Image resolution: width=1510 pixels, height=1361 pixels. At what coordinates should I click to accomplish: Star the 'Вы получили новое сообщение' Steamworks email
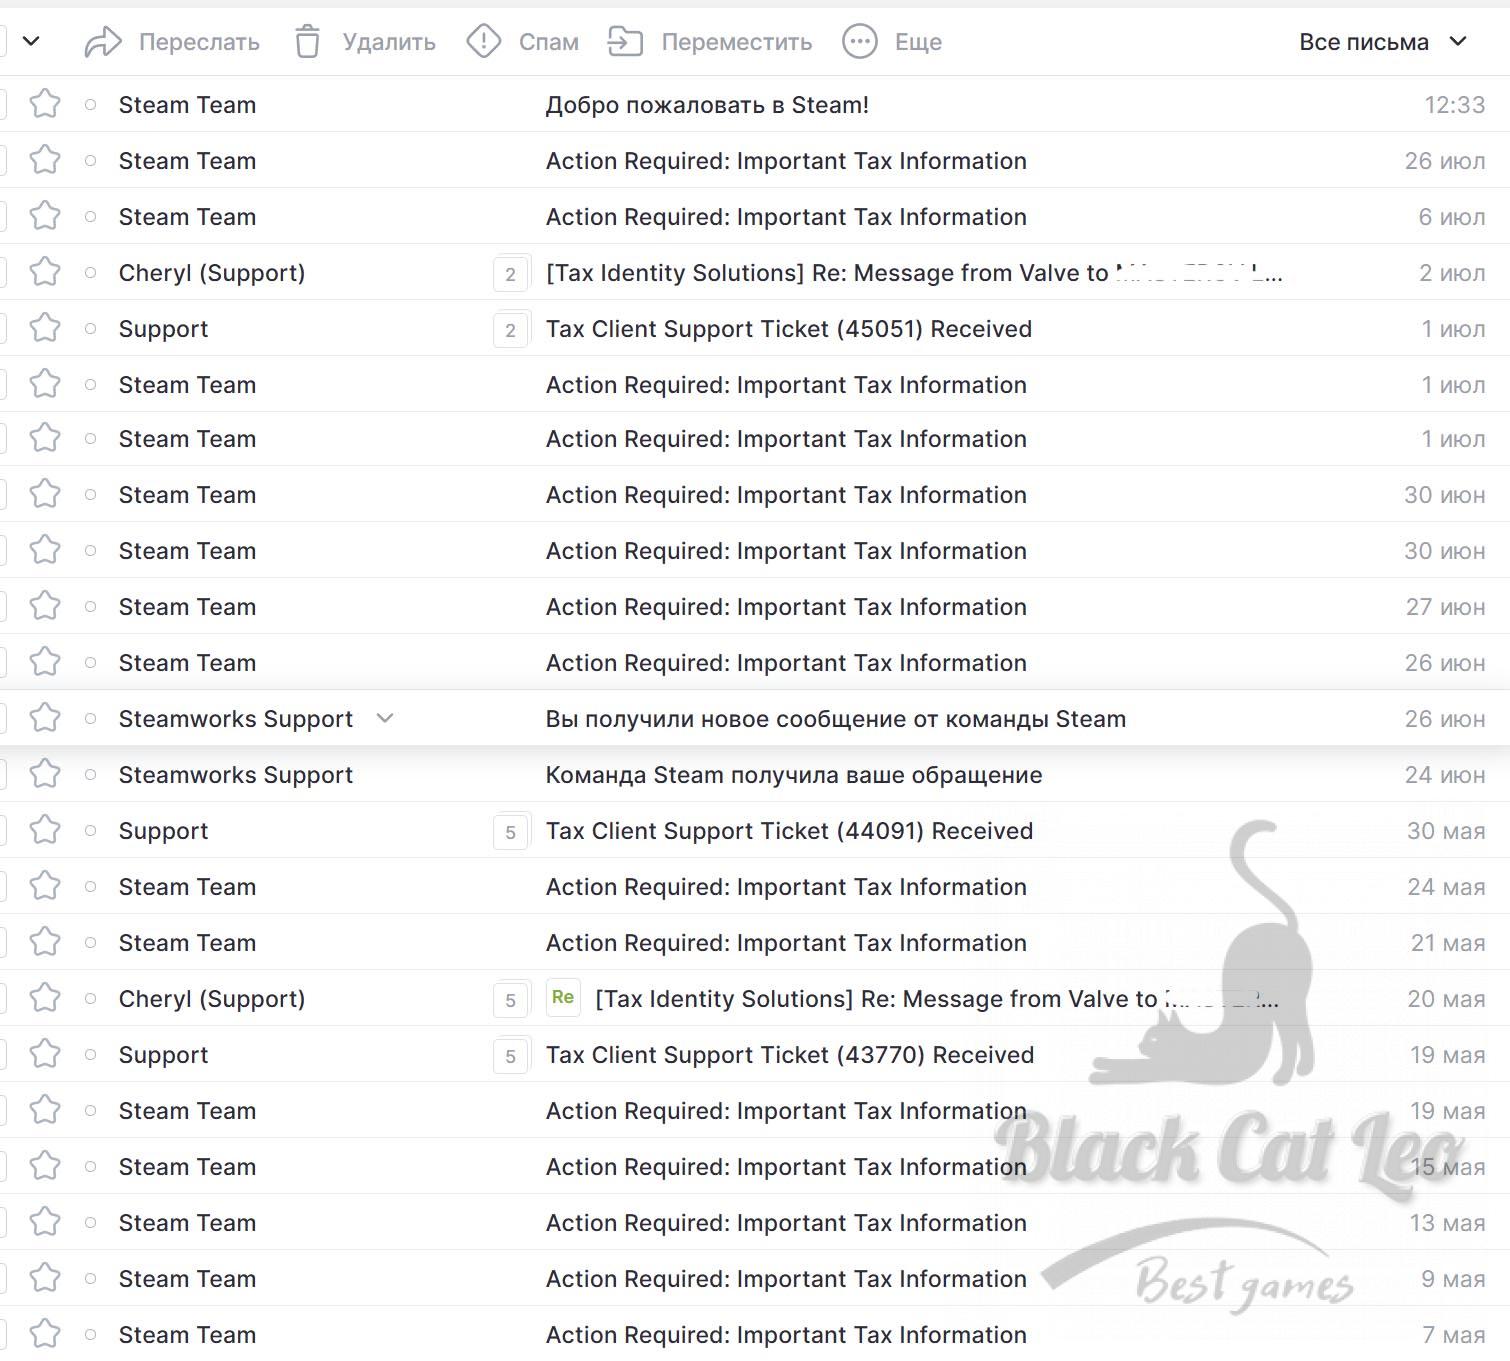[x=45, y=718]
